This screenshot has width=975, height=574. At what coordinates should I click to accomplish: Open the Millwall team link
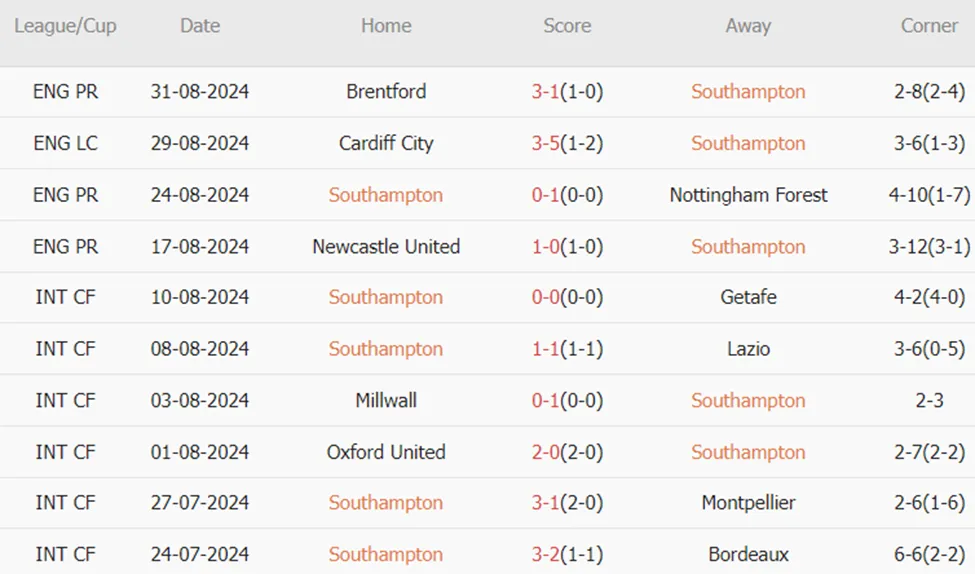click(x=386, y=400)
